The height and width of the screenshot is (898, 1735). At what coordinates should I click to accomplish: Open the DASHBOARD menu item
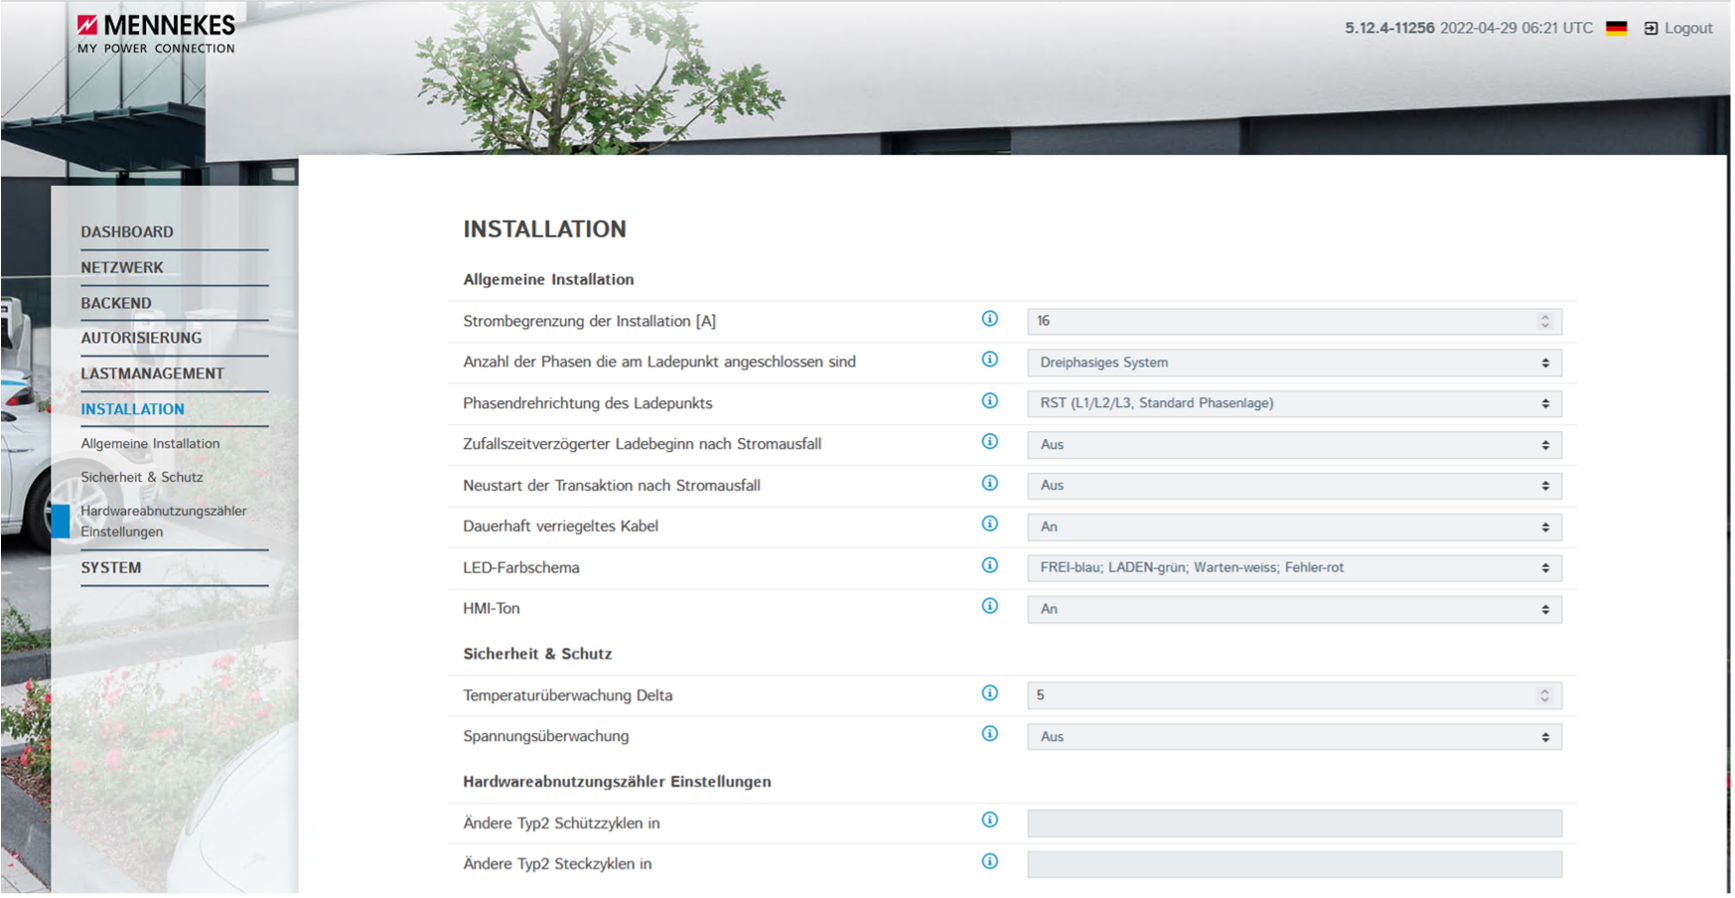point(127,232)
